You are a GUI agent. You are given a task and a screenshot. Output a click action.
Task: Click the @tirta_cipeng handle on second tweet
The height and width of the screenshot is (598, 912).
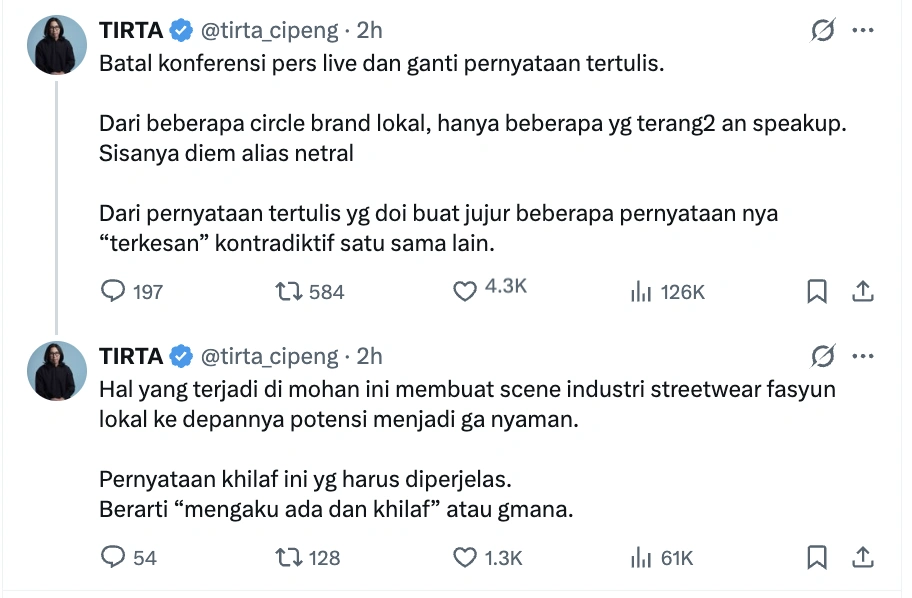click(271, 356)
